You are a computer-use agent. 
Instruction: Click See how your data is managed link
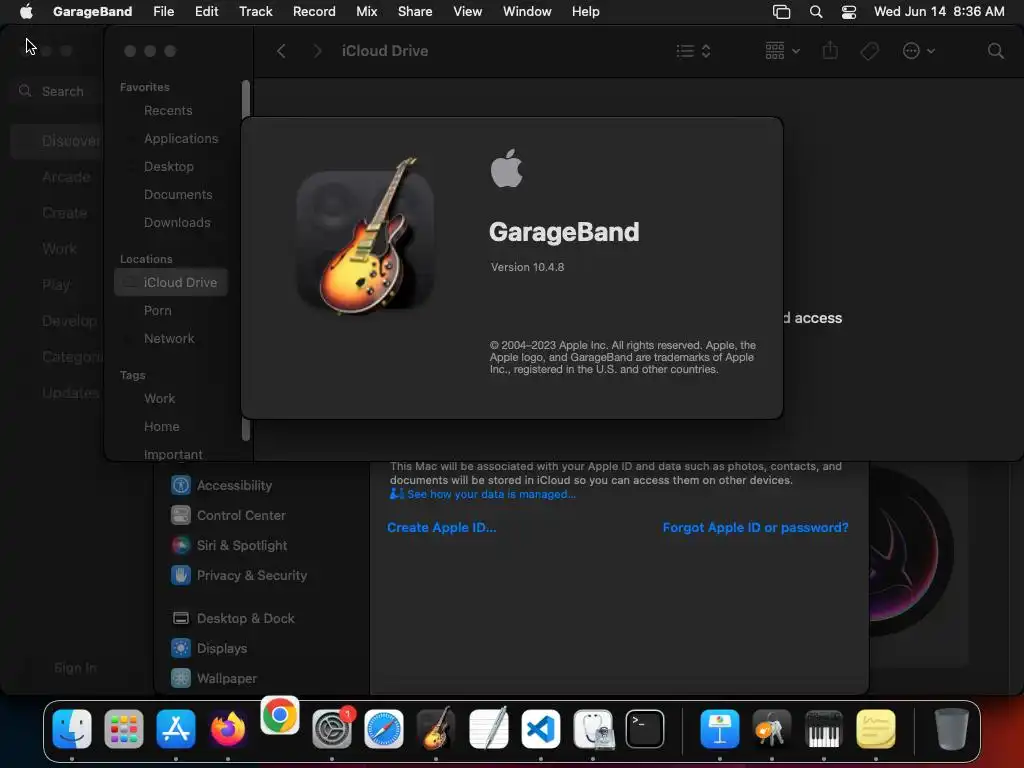coord(491,494)
